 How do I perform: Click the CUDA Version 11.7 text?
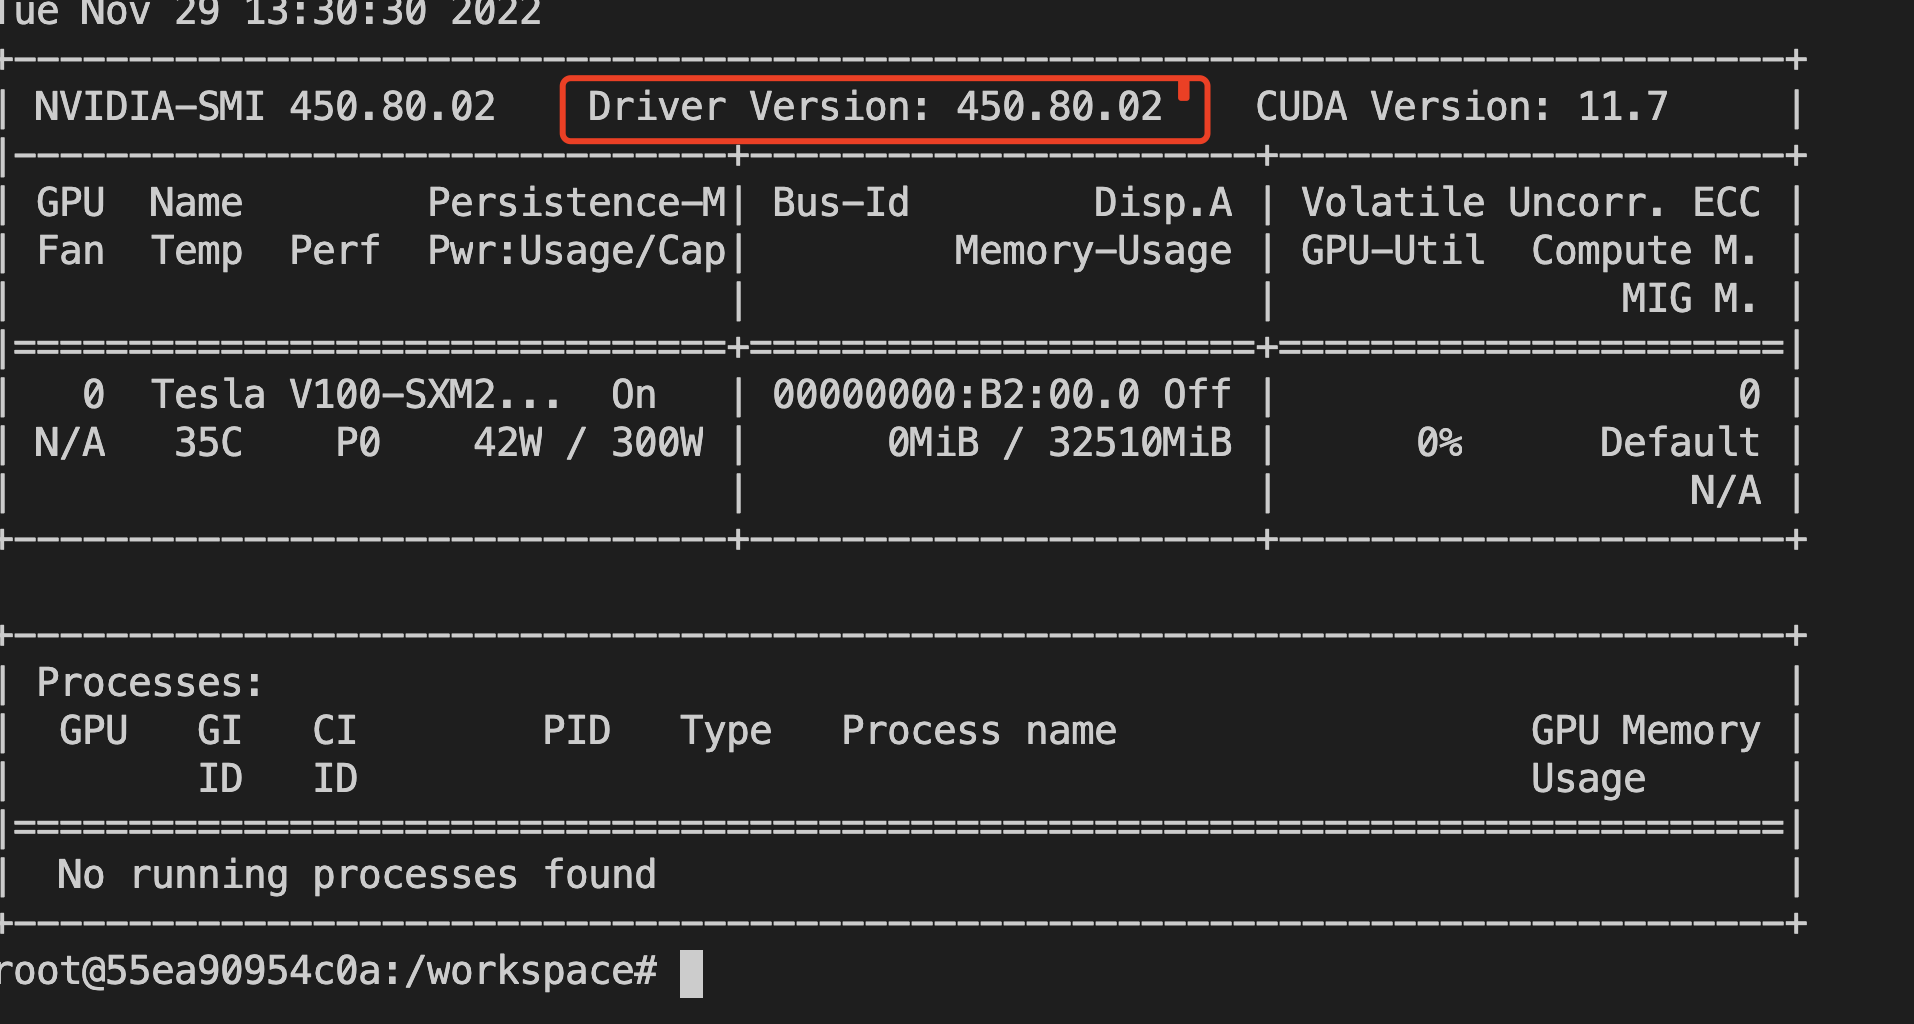pyautogui.click(x=1460, y=105)
